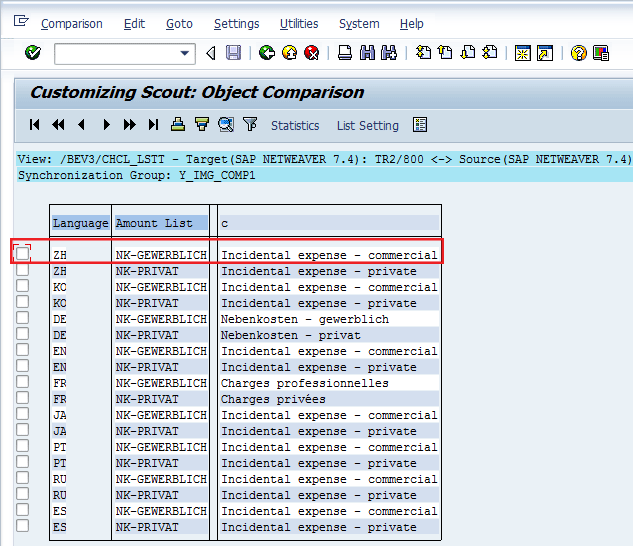
Task: Open the Comparison menu
Action: (x=71, y=23)
